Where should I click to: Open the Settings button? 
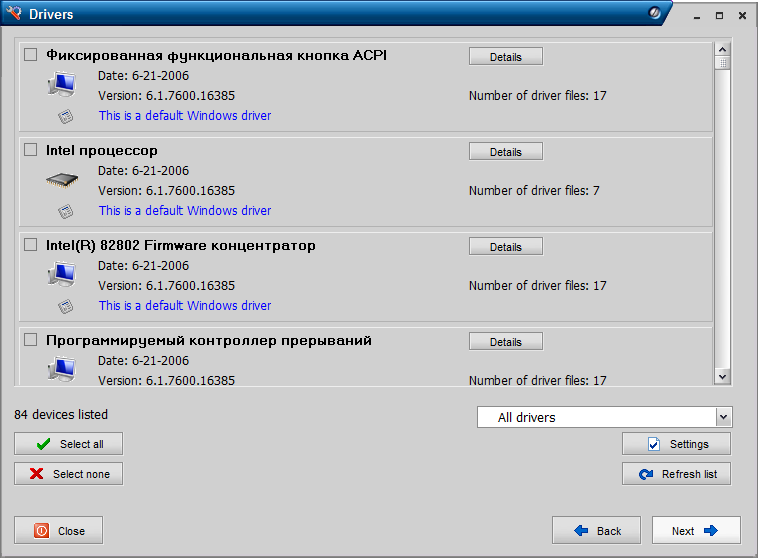coord(676,444)
